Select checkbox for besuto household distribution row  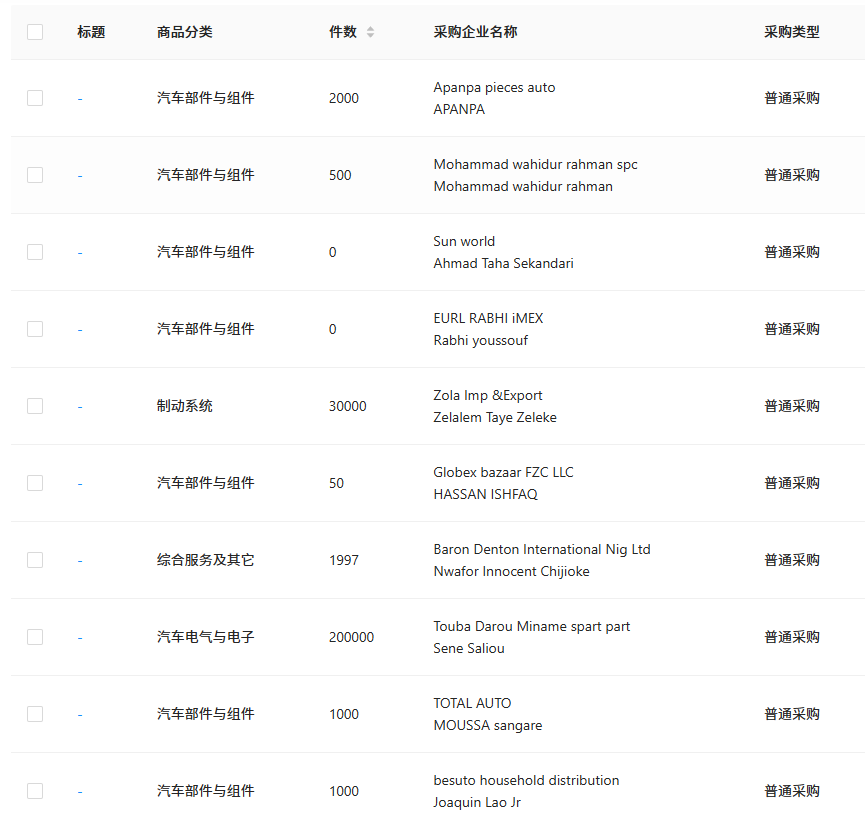pos(35,791)
